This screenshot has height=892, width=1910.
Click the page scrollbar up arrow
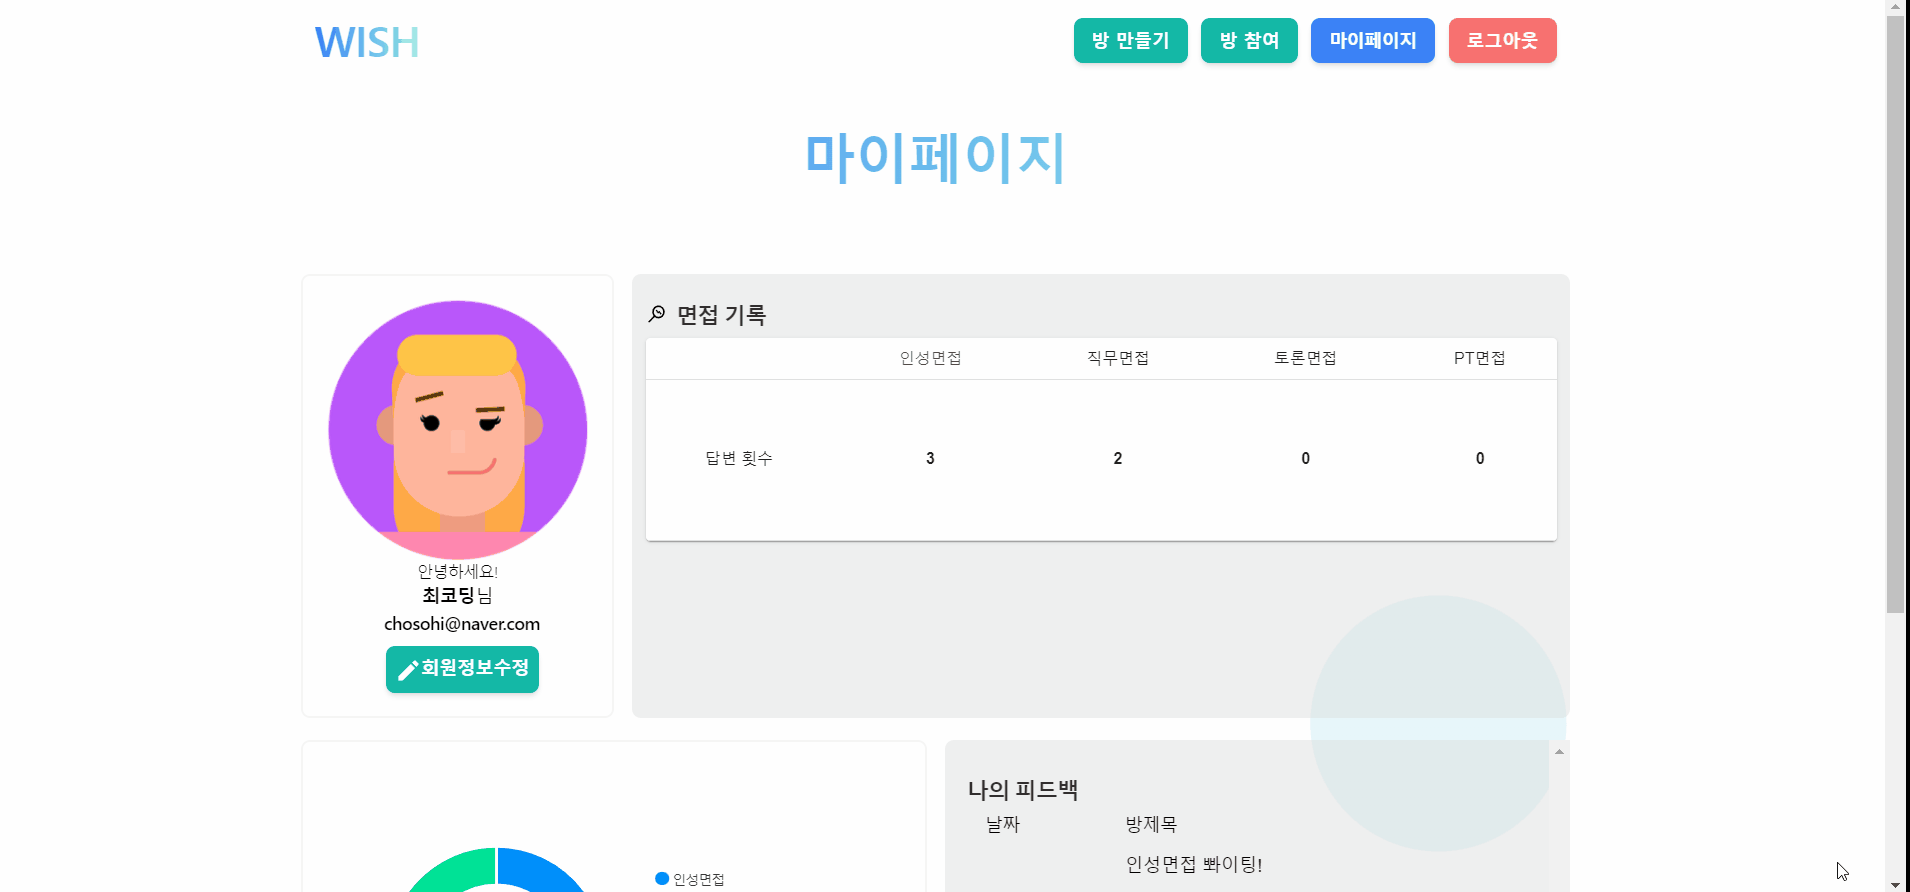pyautogui.click(x=1895, y=8)
